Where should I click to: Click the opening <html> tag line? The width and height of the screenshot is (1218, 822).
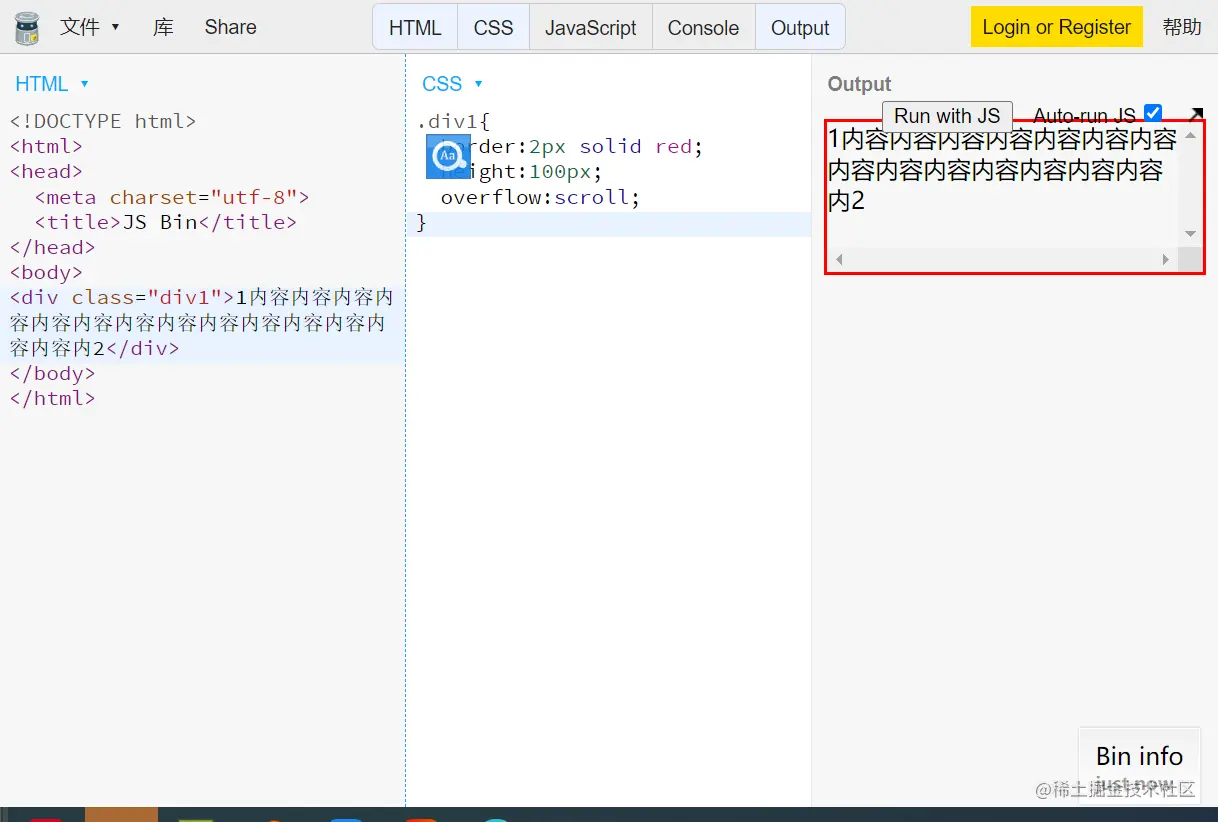(46, 146)
